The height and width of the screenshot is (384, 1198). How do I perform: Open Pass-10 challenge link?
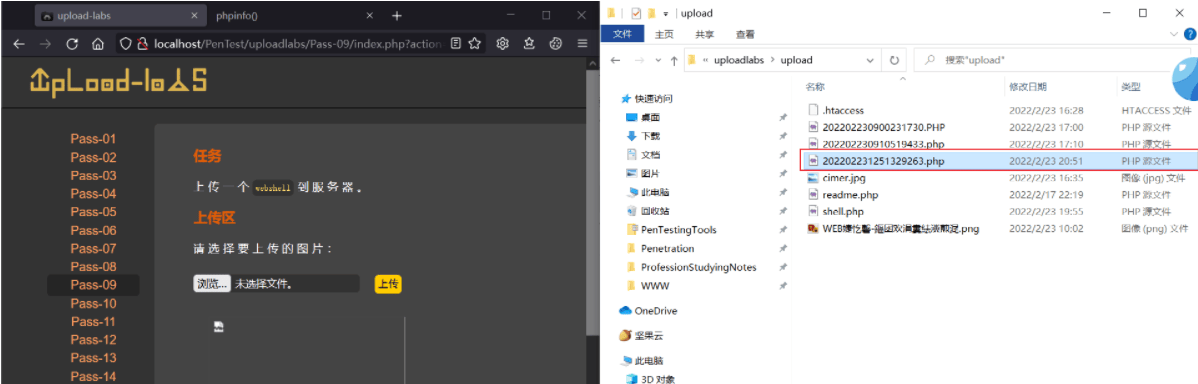93,303
